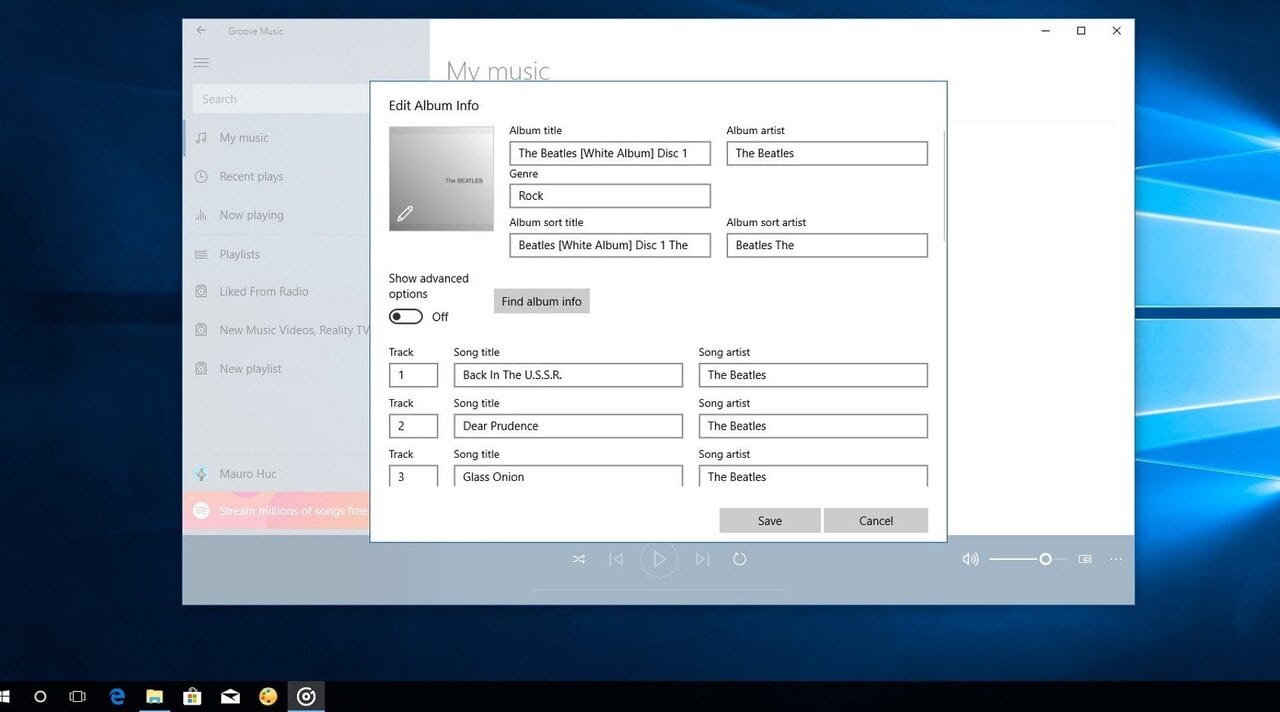Click the Find album info button
1280x712 pixels.
pyautogui.click(x=541, y=301)
